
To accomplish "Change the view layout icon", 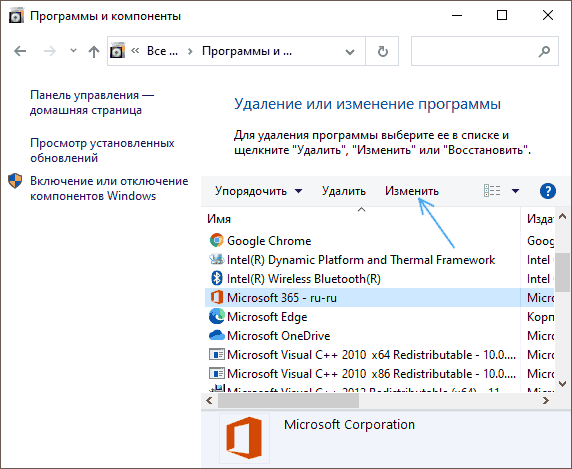I will (x=492, y=191).
